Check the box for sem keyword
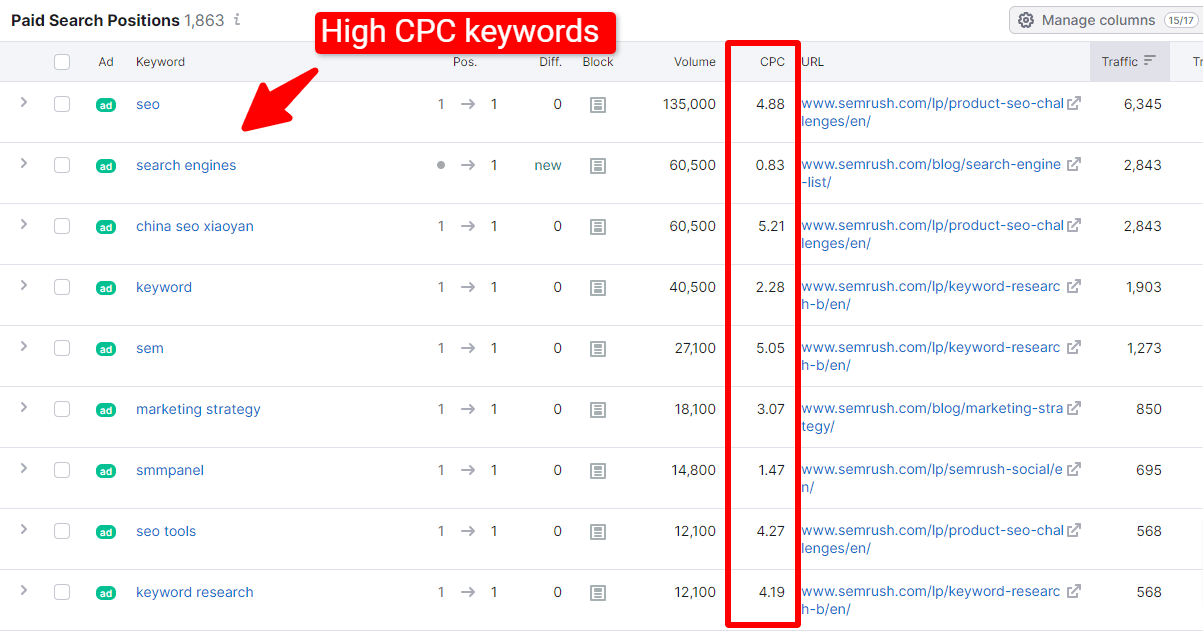Viewport: 1203px width, 633px height. coord(62,348)
